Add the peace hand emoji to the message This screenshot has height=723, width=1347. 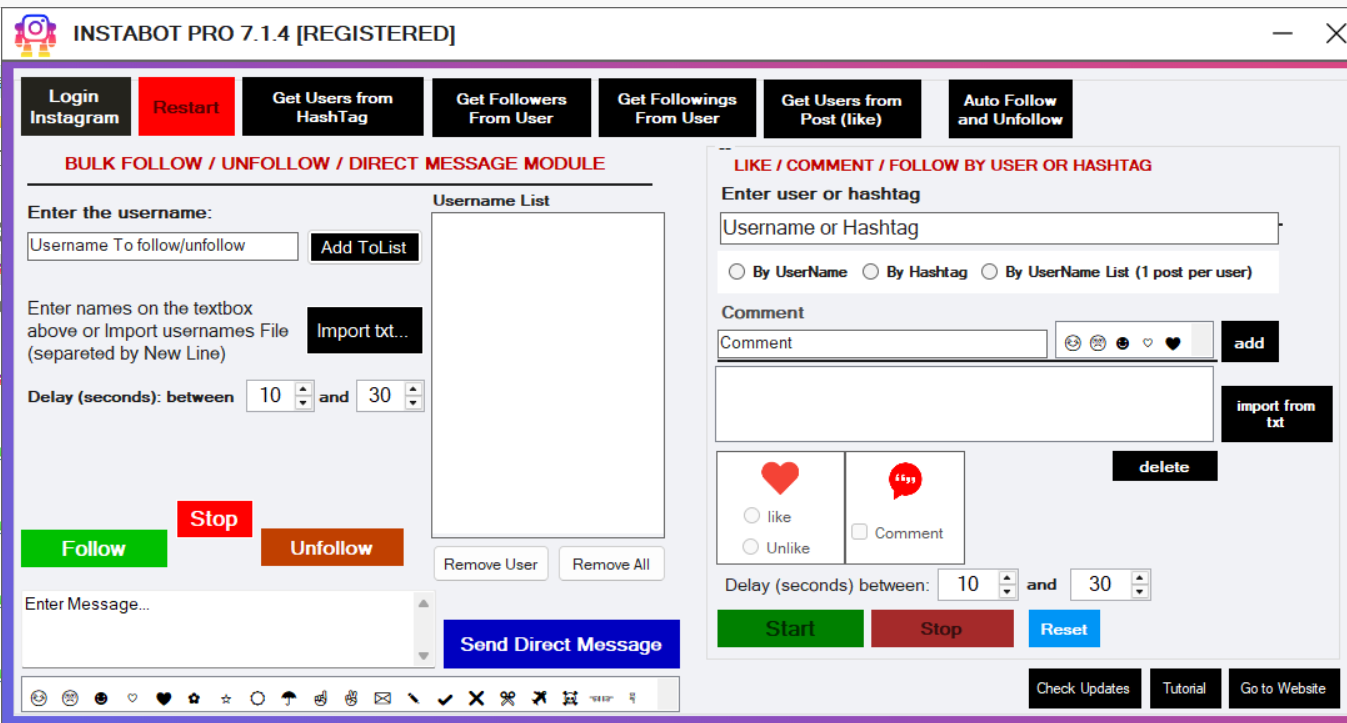point(351,699)
